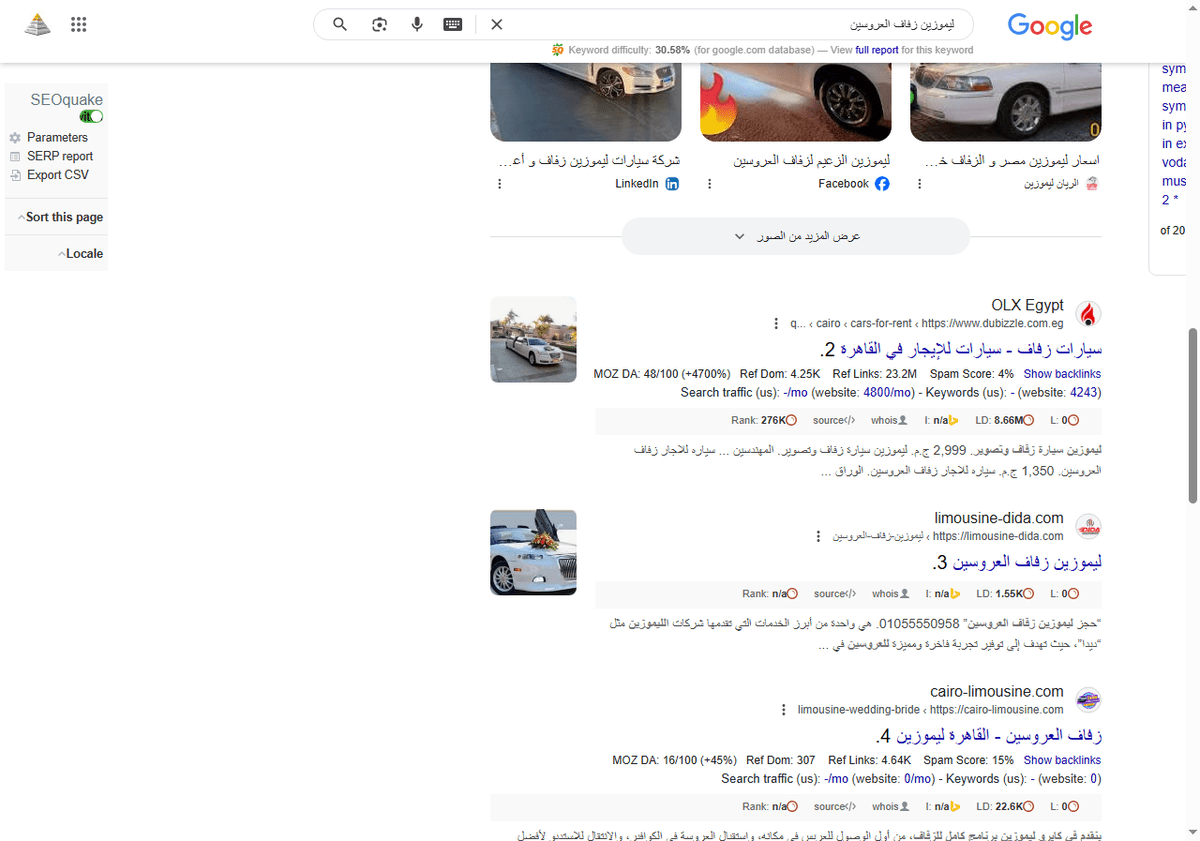Click the white limousine thumbnail for OLX result
Image resolution: width=1200 pixels, height=841 pixels.
[x=533, y=339]
